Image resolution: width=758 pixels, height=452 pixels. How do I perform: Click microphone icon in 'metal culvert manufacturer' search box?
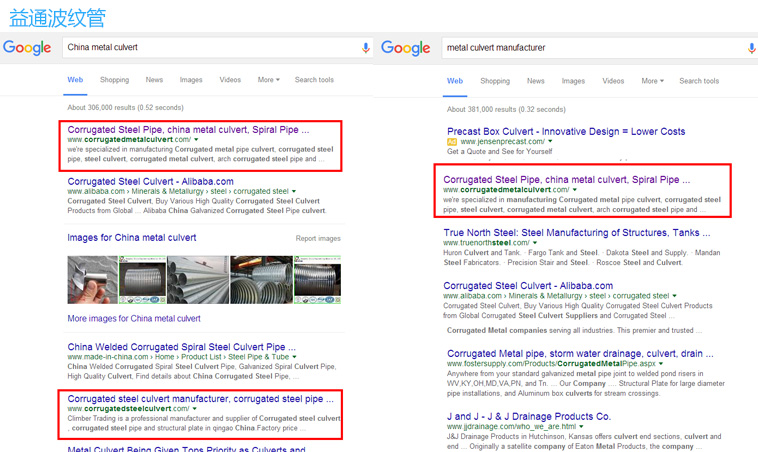tap(751, 48)
